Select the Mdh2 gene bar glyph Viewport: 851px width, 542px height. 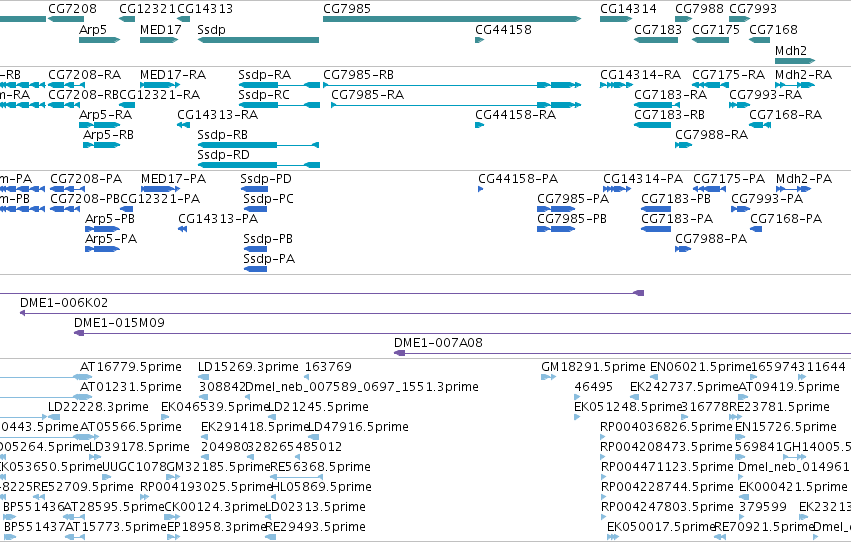pyautogui.click(x=795, y=61)
